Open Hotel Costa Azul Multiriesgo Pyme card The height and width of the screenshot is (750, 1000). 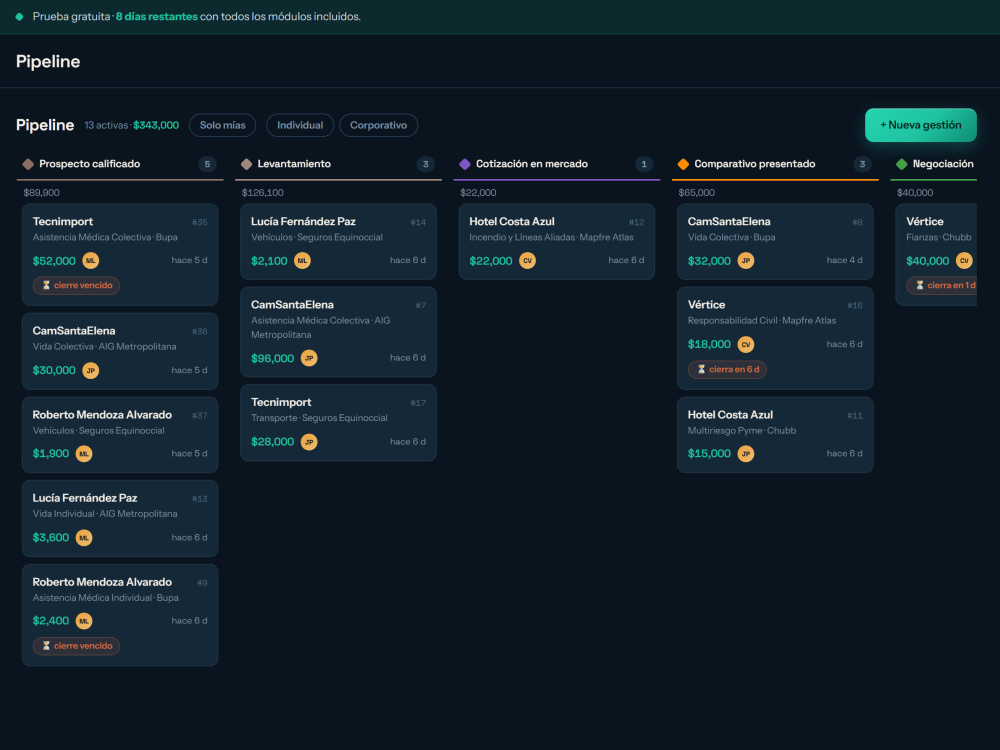click(775, 435)
